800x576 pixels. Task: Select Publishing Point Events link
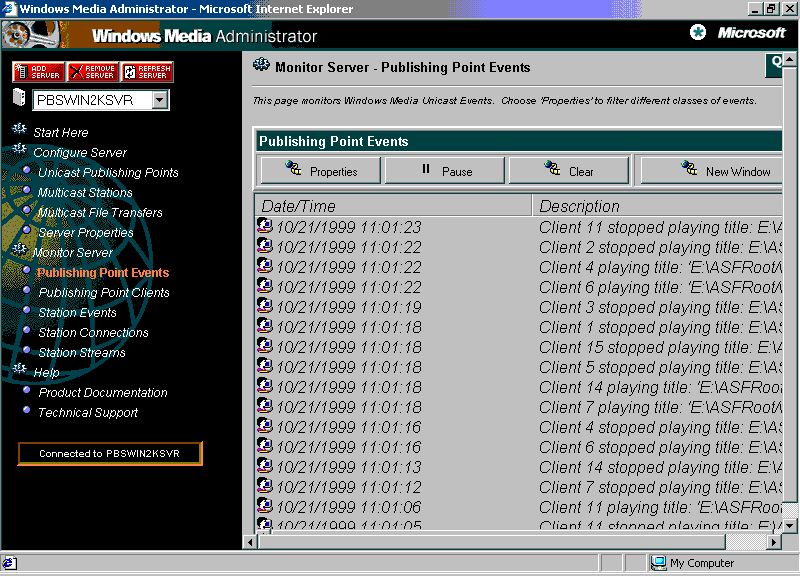103,272
